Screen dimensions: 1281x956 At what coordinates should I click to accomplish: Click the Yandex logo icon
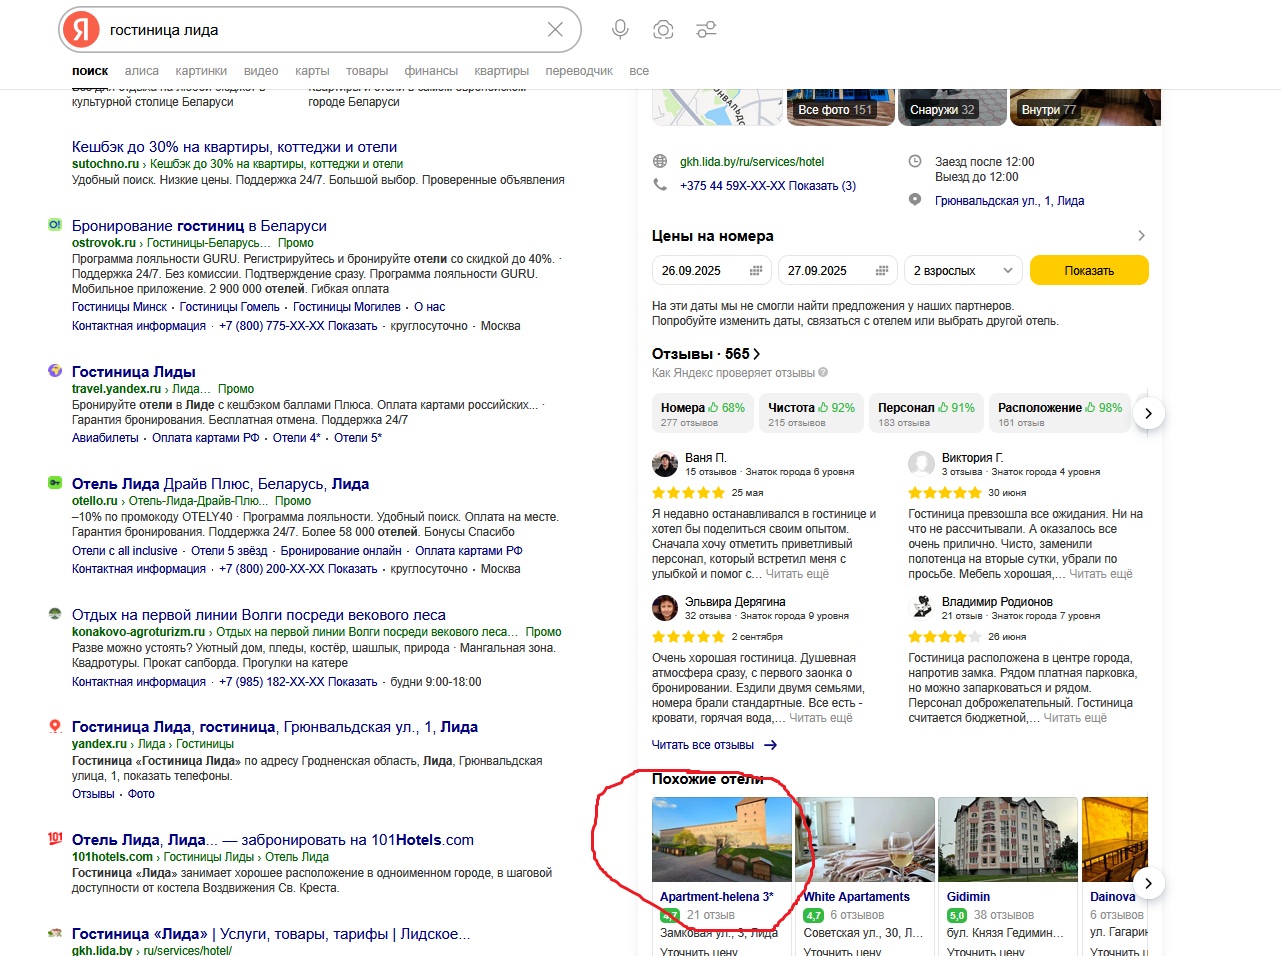point(81,30)
